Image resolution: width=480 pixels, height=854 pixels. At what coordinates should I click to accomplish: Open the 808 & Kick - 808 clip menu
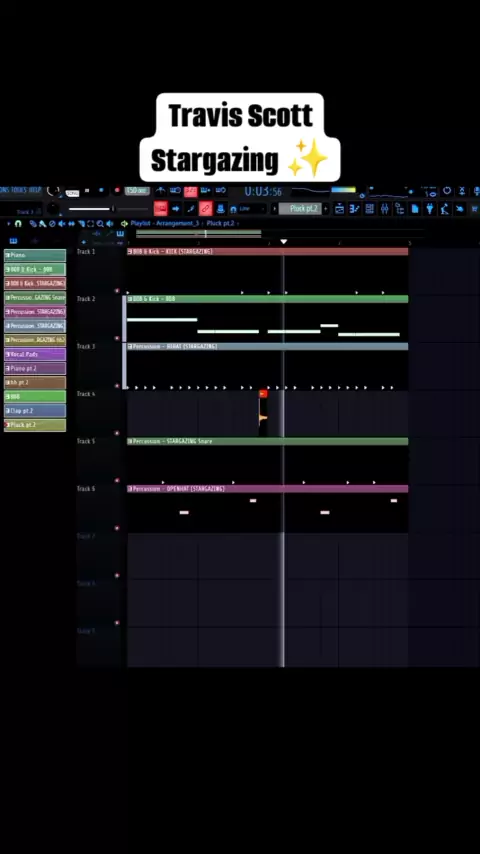click(x=130, y=299)
